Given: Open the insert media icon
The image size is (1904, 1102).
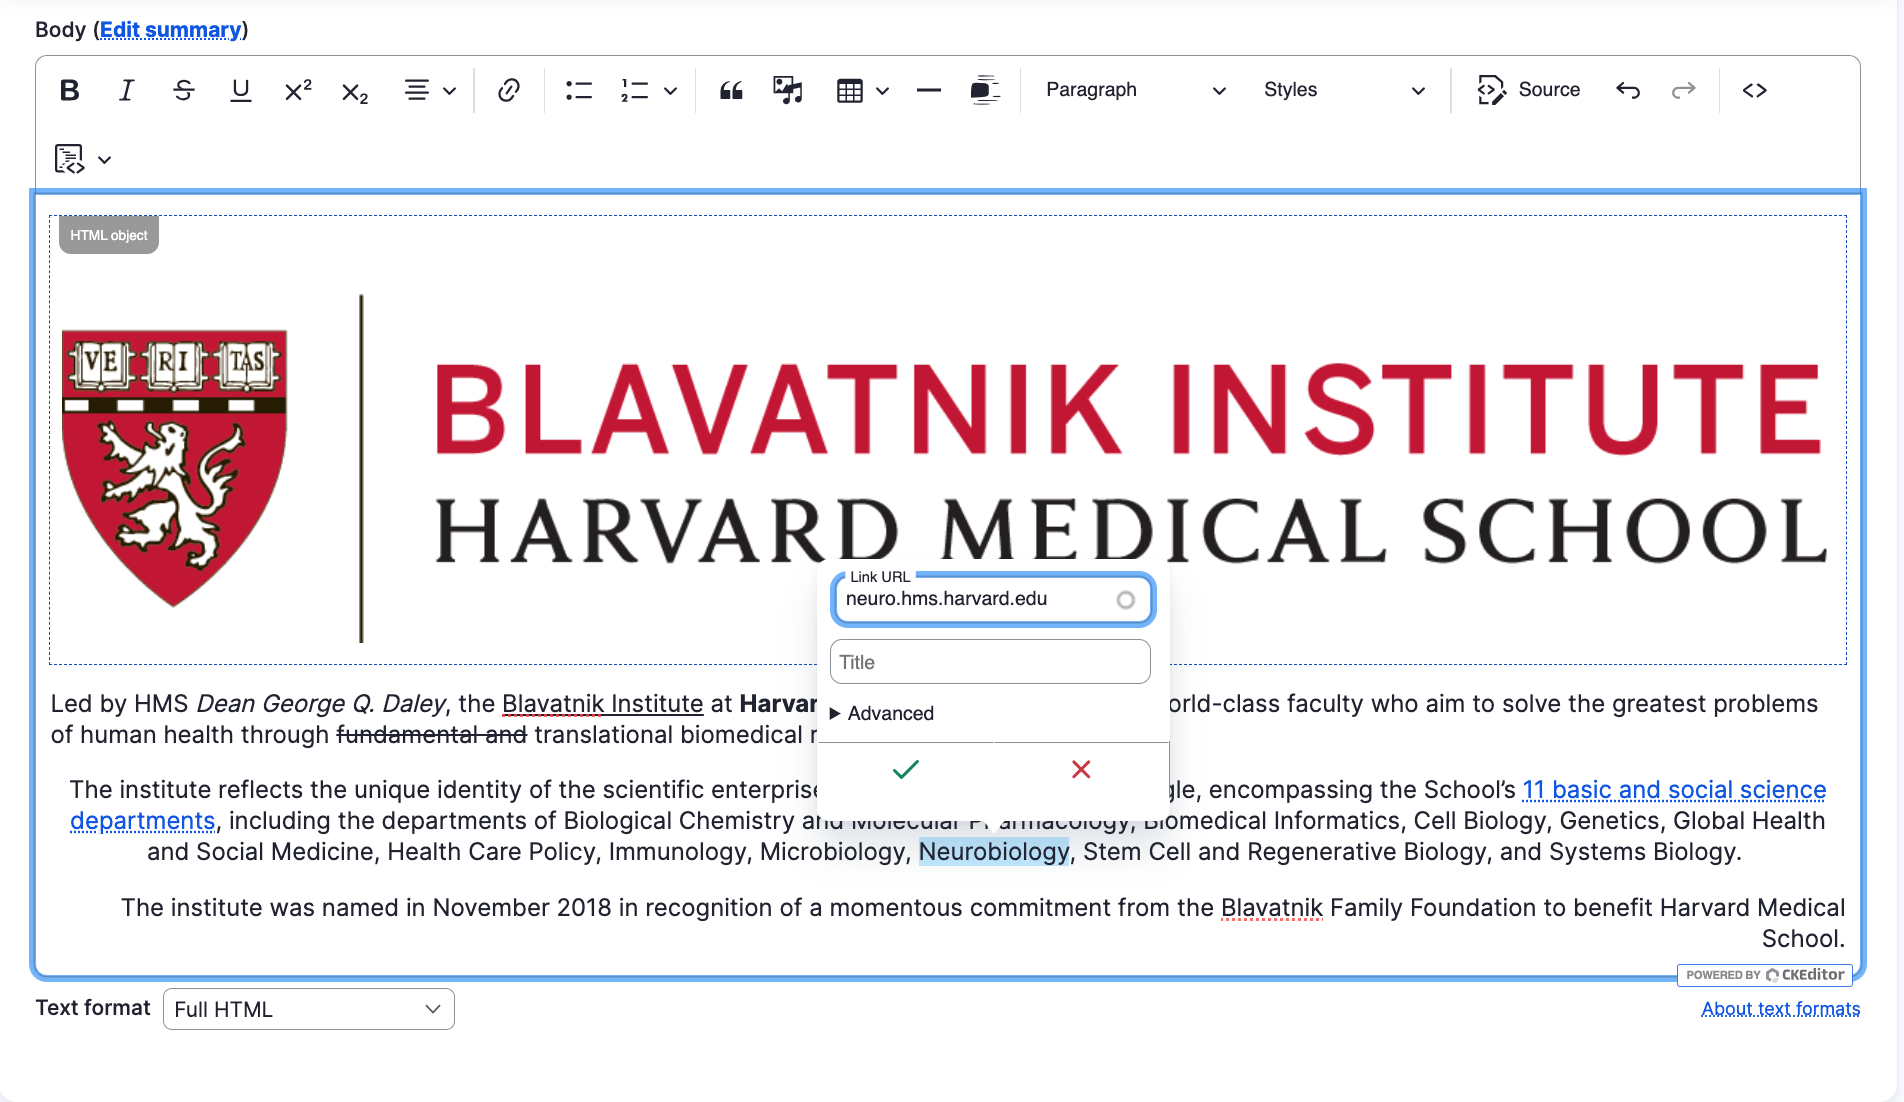Looking at the screenshot, I should tap(788, 90).
